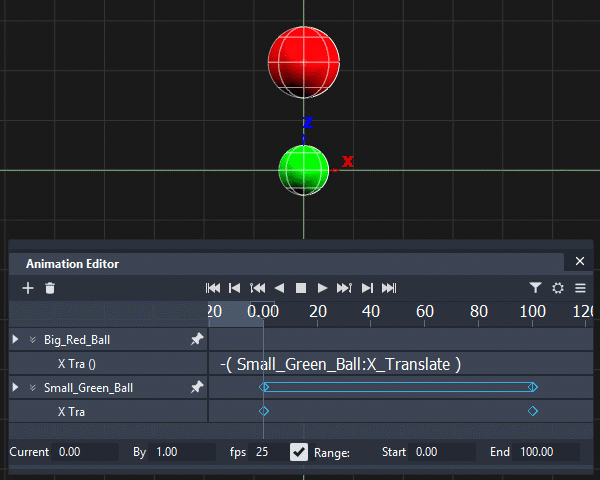
Task: Expand the Big_Red_Ball track
Action: (x=15, y=339)
